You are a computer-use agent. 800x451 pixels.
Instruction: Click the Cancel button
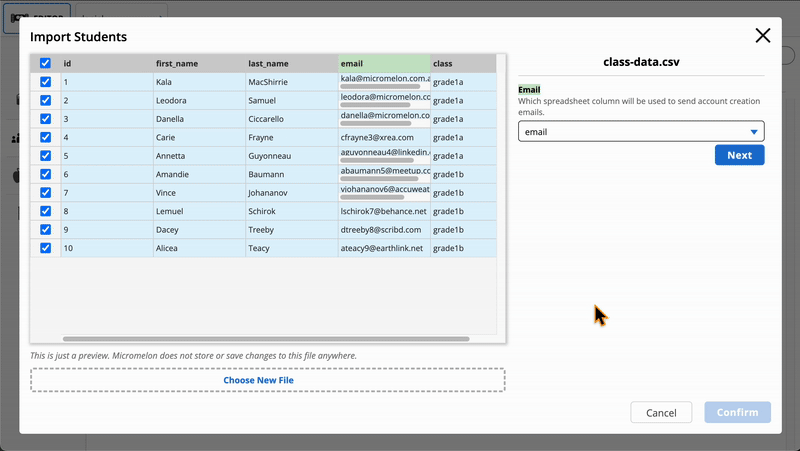coord(661,413)
